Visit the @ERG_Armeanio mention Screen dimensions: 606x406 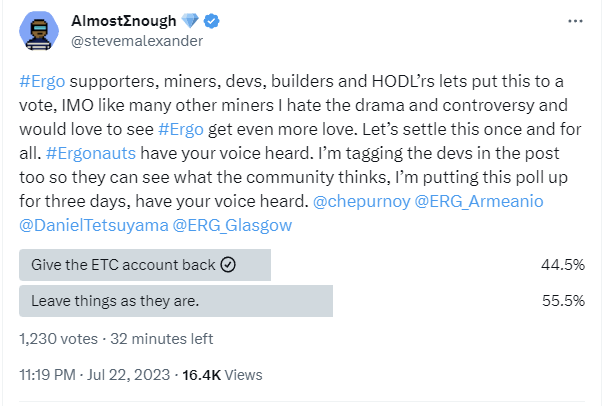pos(479,201)
